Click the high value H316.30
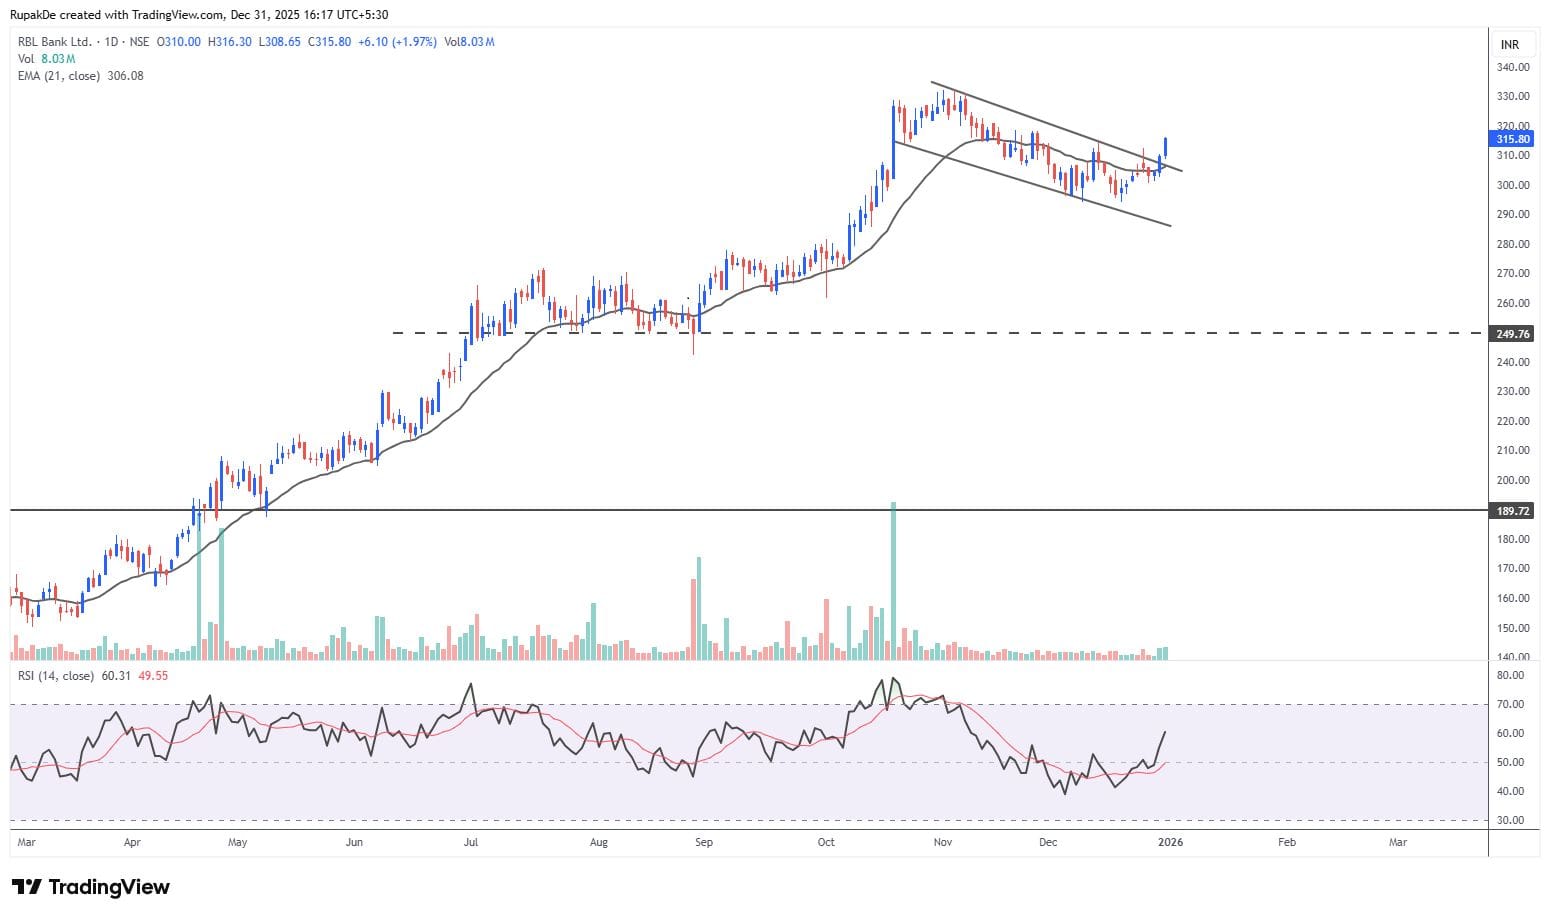The height and width of the screenshot is (917, 1550). click(230, 42)
